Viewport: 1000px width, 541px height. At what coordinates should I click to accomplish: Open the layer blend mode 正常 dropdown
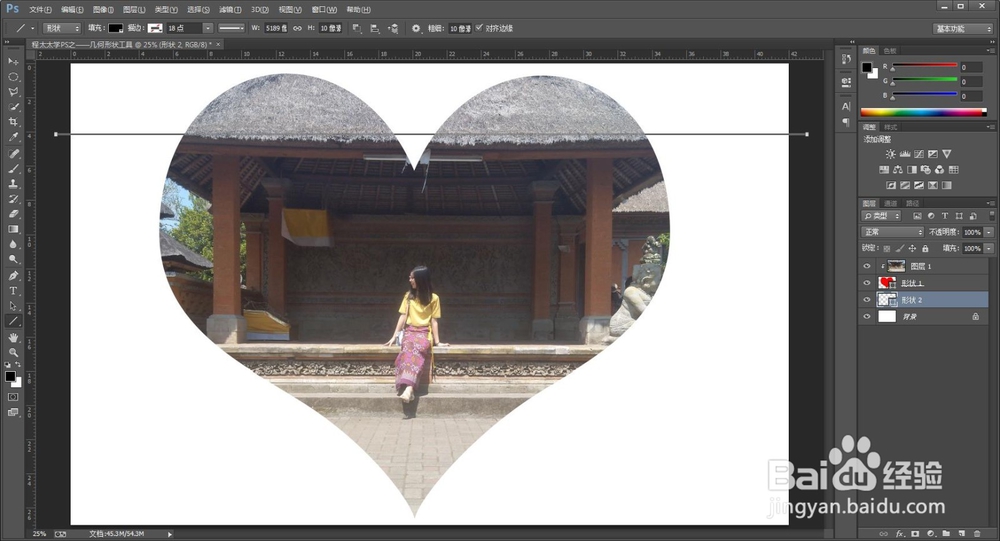(x=893, y=232)
